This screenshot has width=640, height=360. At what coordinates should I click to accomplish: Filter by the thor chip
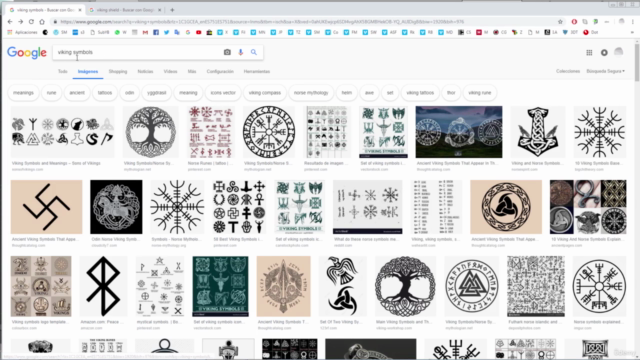tap(451, 93)
